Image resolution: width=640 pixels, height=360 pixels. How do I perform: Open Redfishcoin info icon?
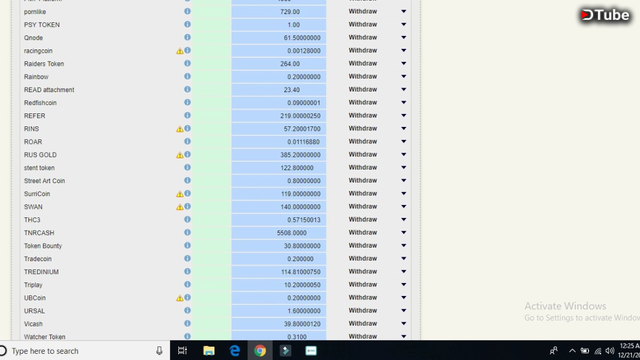click(187, 102)
